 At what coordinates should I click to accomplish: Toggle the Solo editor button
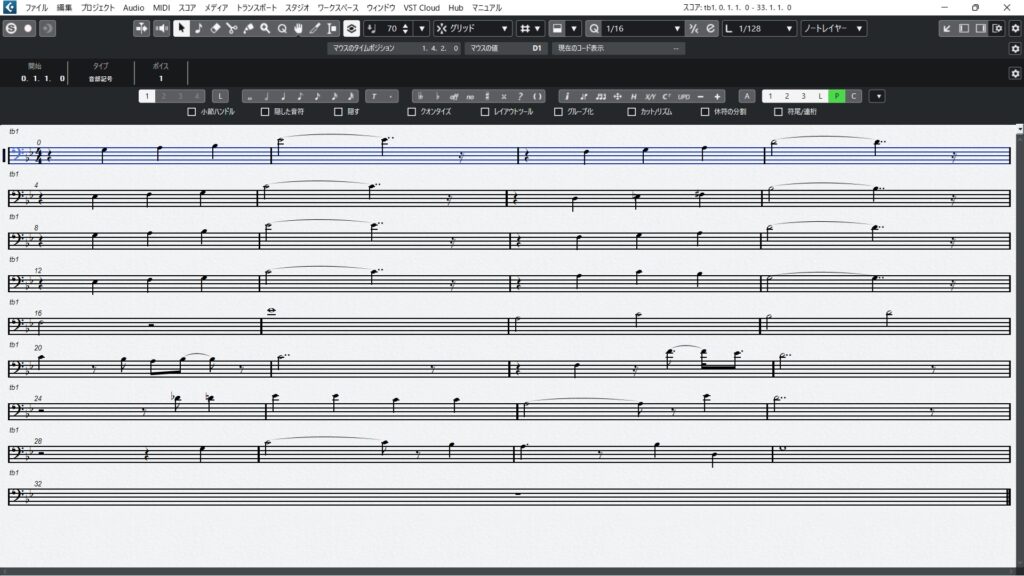coord(141,28)
